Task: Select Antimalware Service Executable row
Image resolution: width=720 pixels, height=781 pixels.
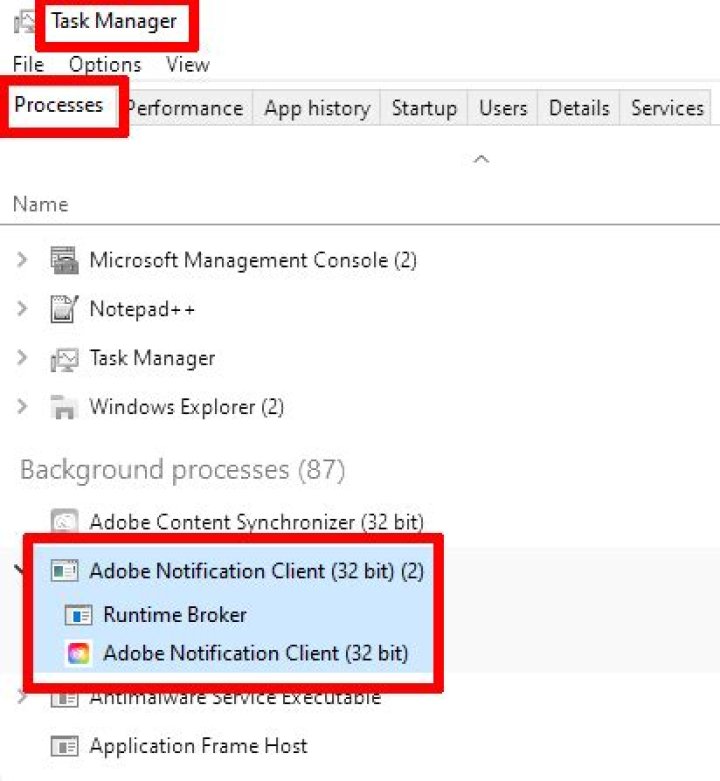Action: point(360,698)
